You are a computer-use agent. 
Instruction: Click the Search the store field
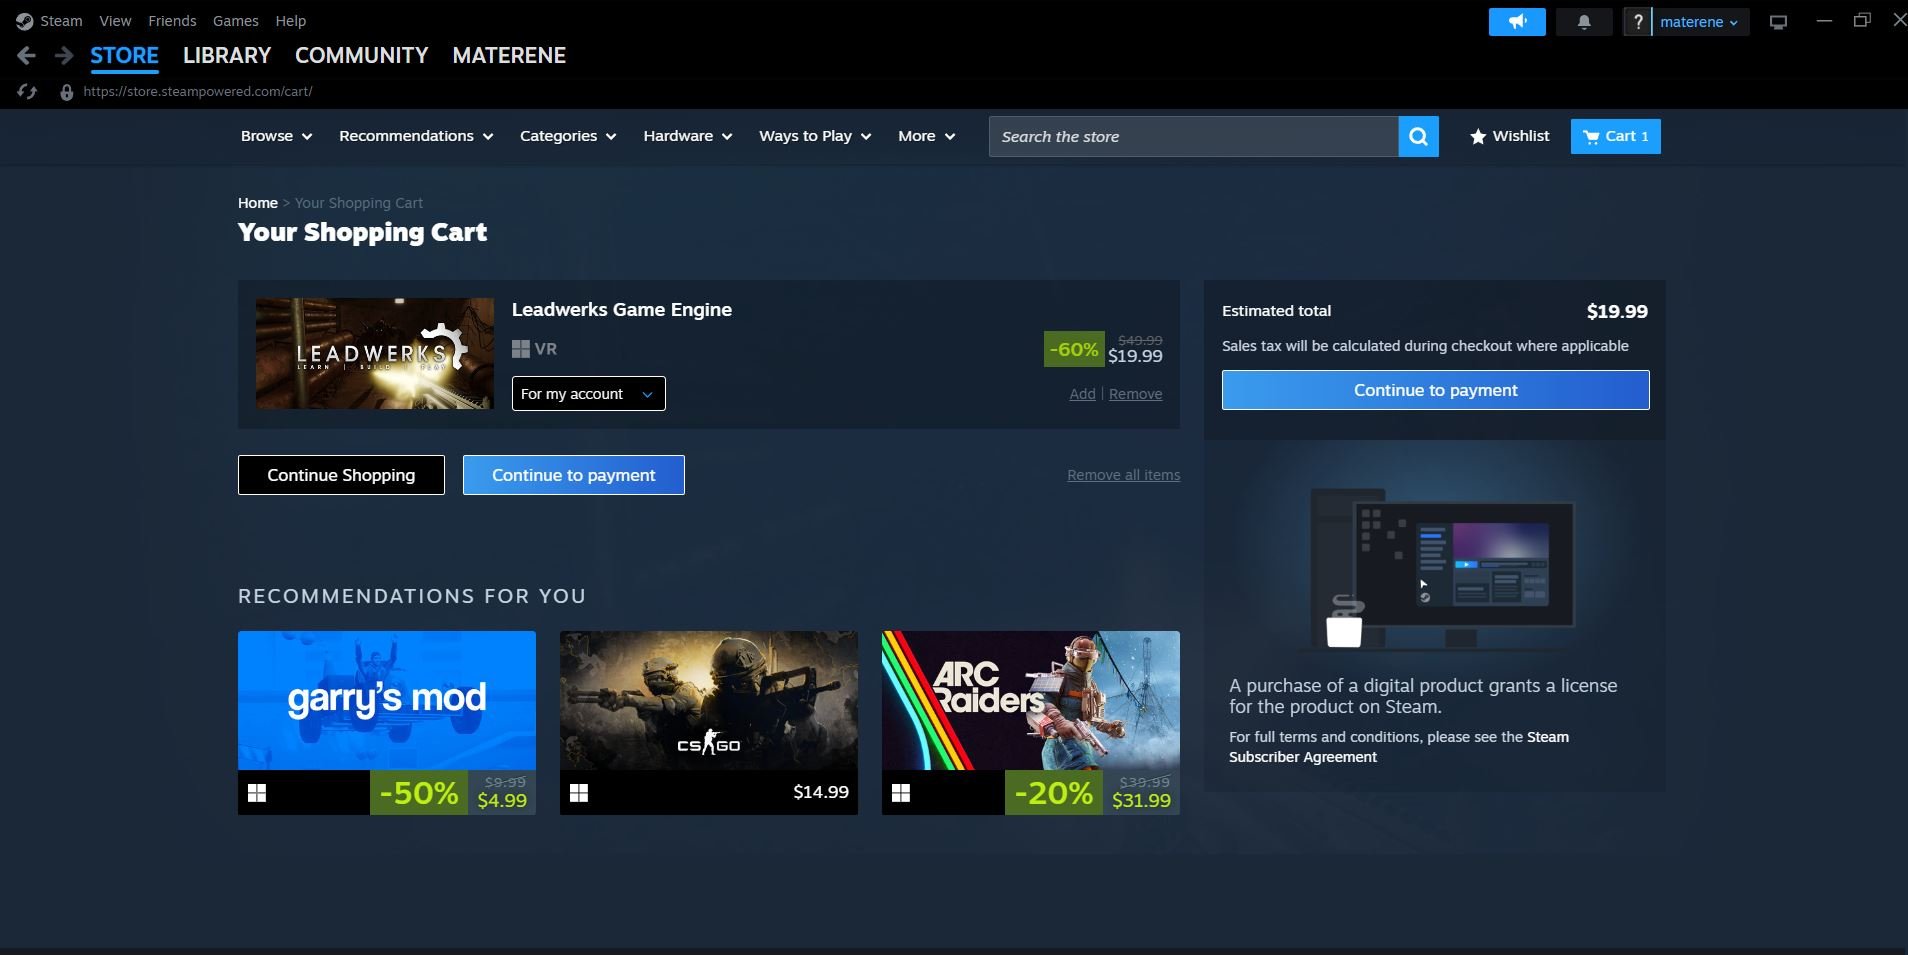pos(1192,137)
